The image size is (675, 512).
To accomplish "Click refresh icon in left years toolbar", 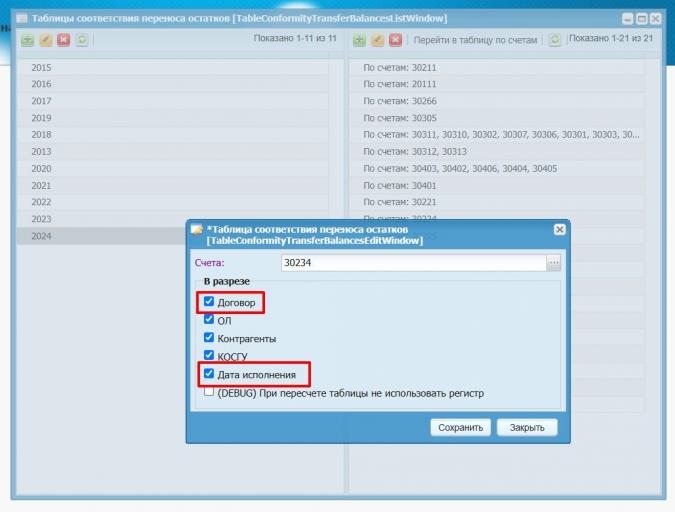I will pos(82,40).
